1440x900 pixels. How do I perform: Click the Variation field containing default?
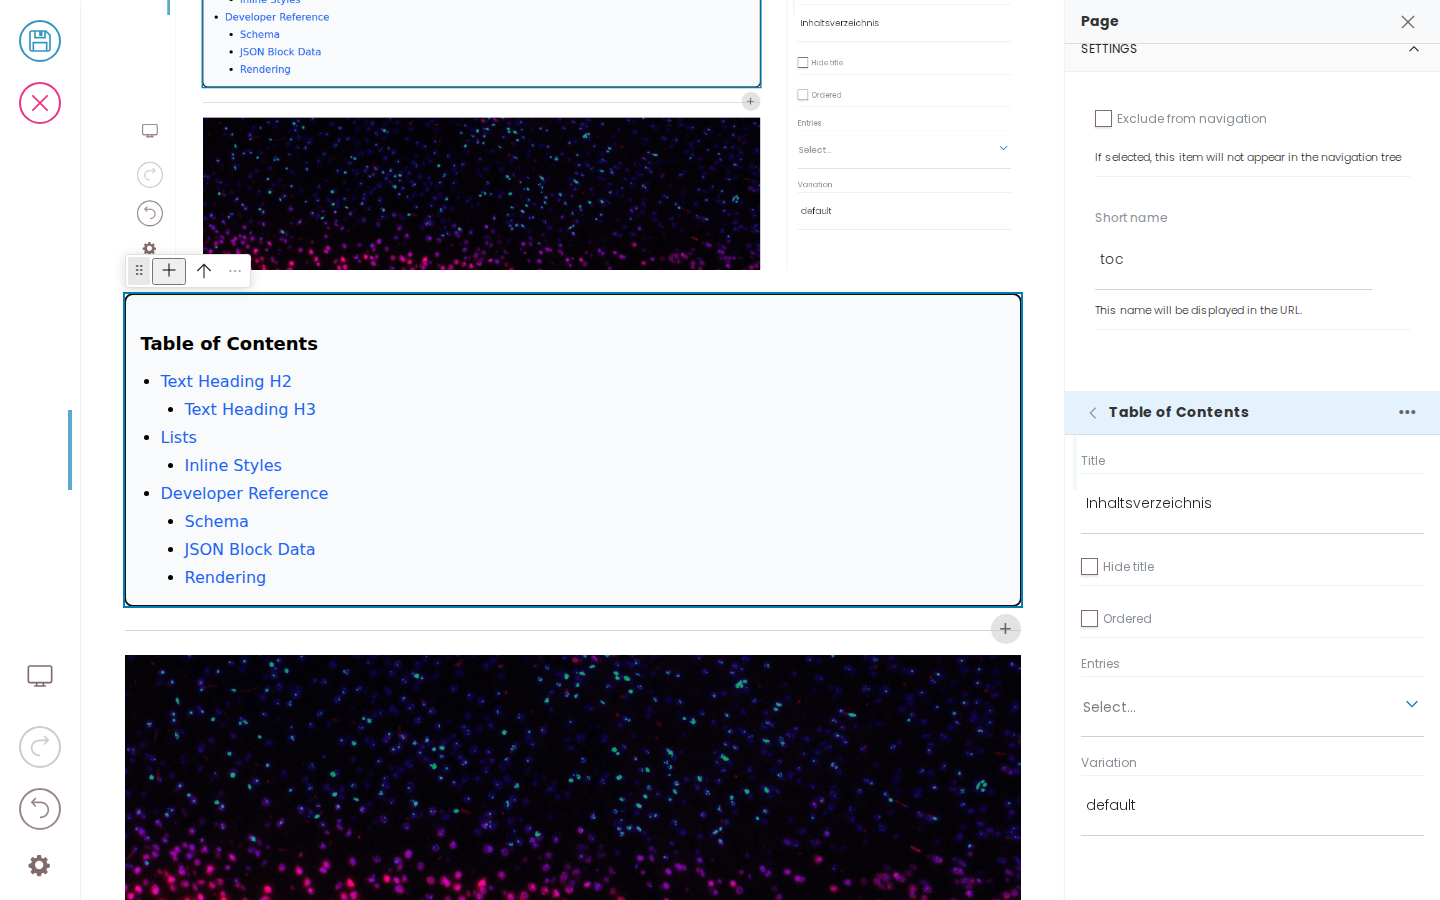pos(1252,805)
